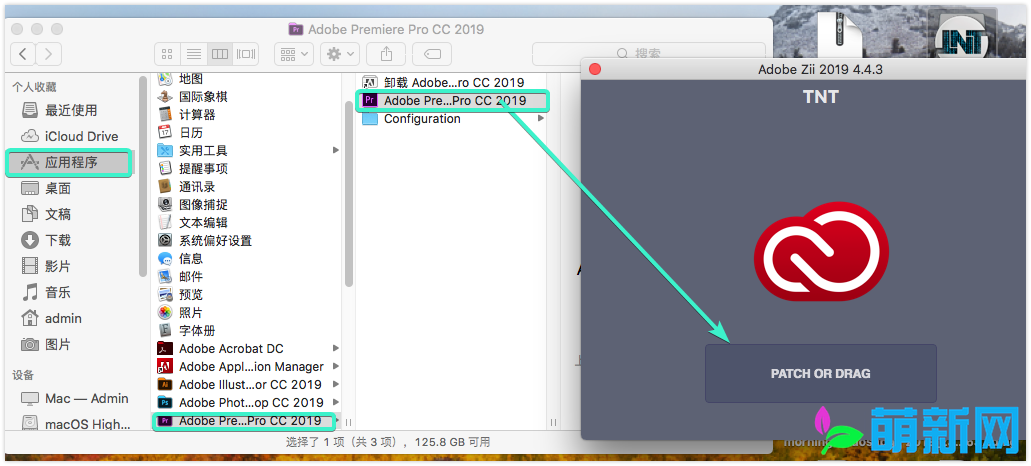Select 日历 app icon
This screenshot has width=1031, height=466.
point(165,132)
